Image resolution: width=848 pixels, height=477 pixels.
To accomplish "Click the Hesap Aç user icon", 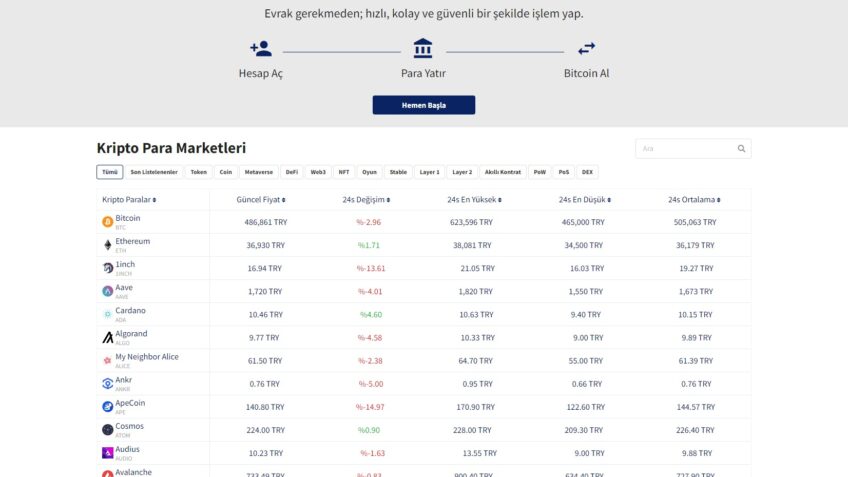I will [261, 48].
